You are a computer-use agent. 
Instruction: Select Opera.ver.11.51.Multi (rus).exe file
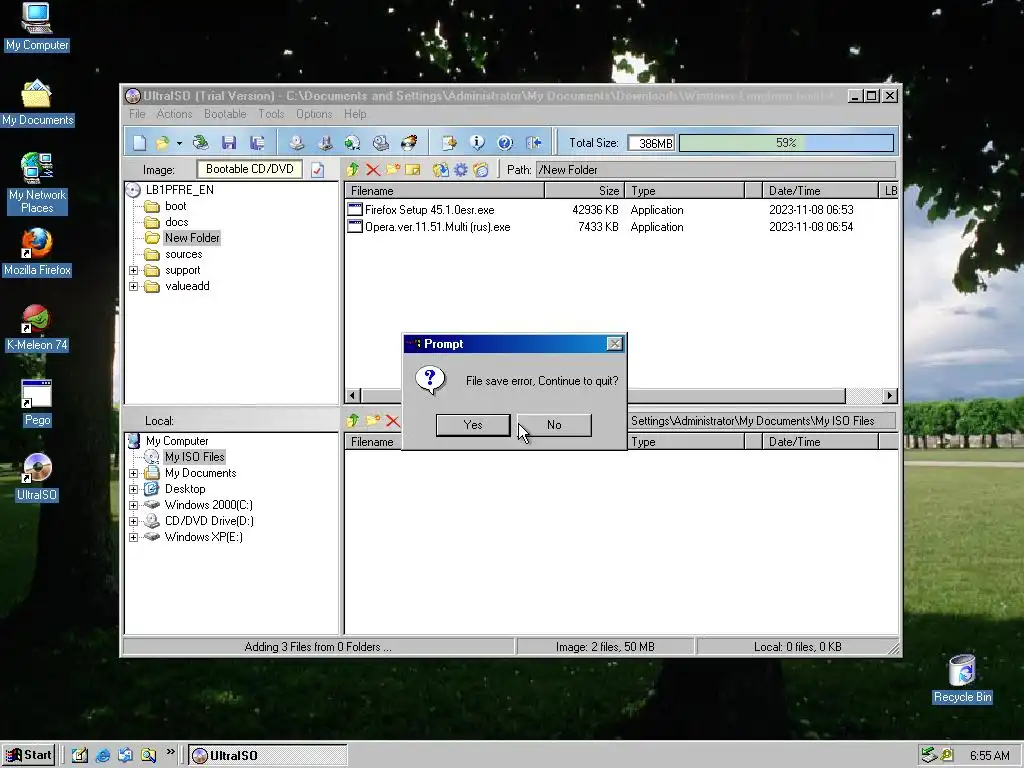438,227
